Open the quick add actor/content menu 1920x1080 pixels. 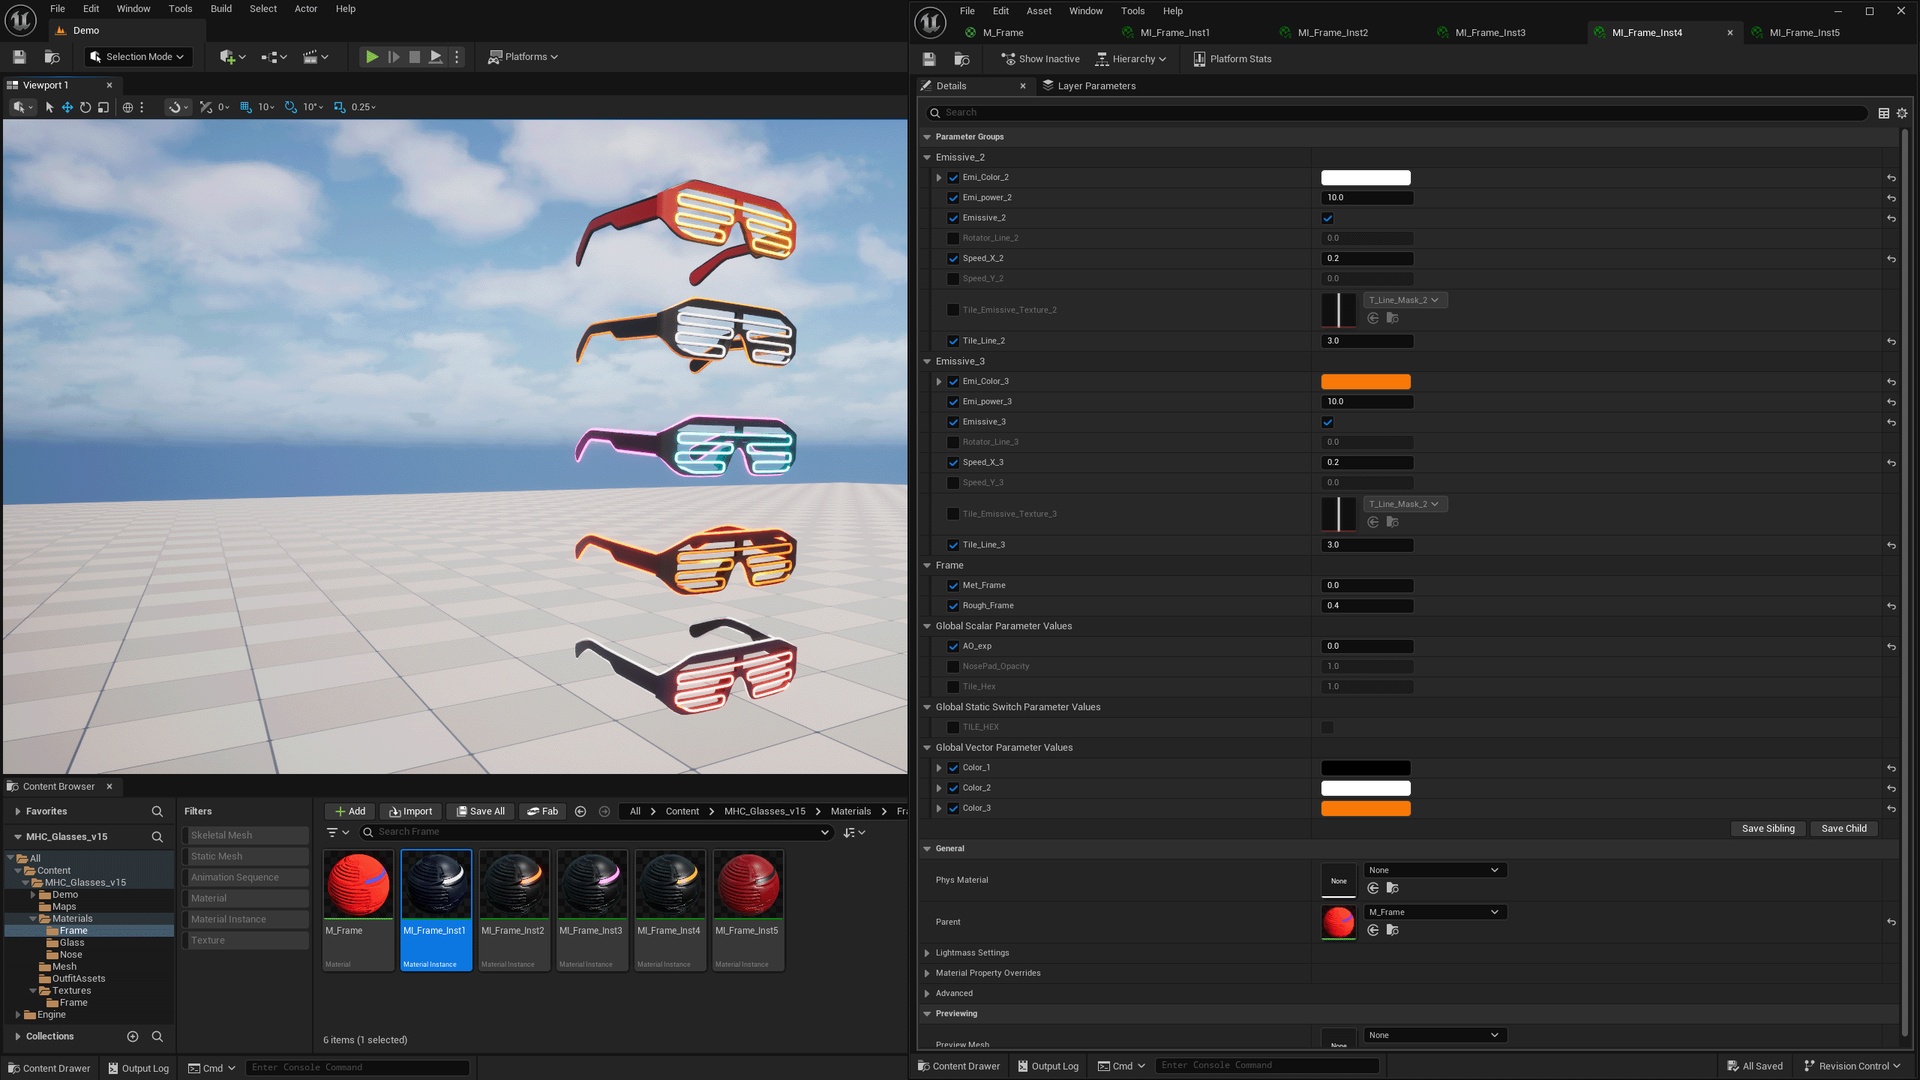232,57
